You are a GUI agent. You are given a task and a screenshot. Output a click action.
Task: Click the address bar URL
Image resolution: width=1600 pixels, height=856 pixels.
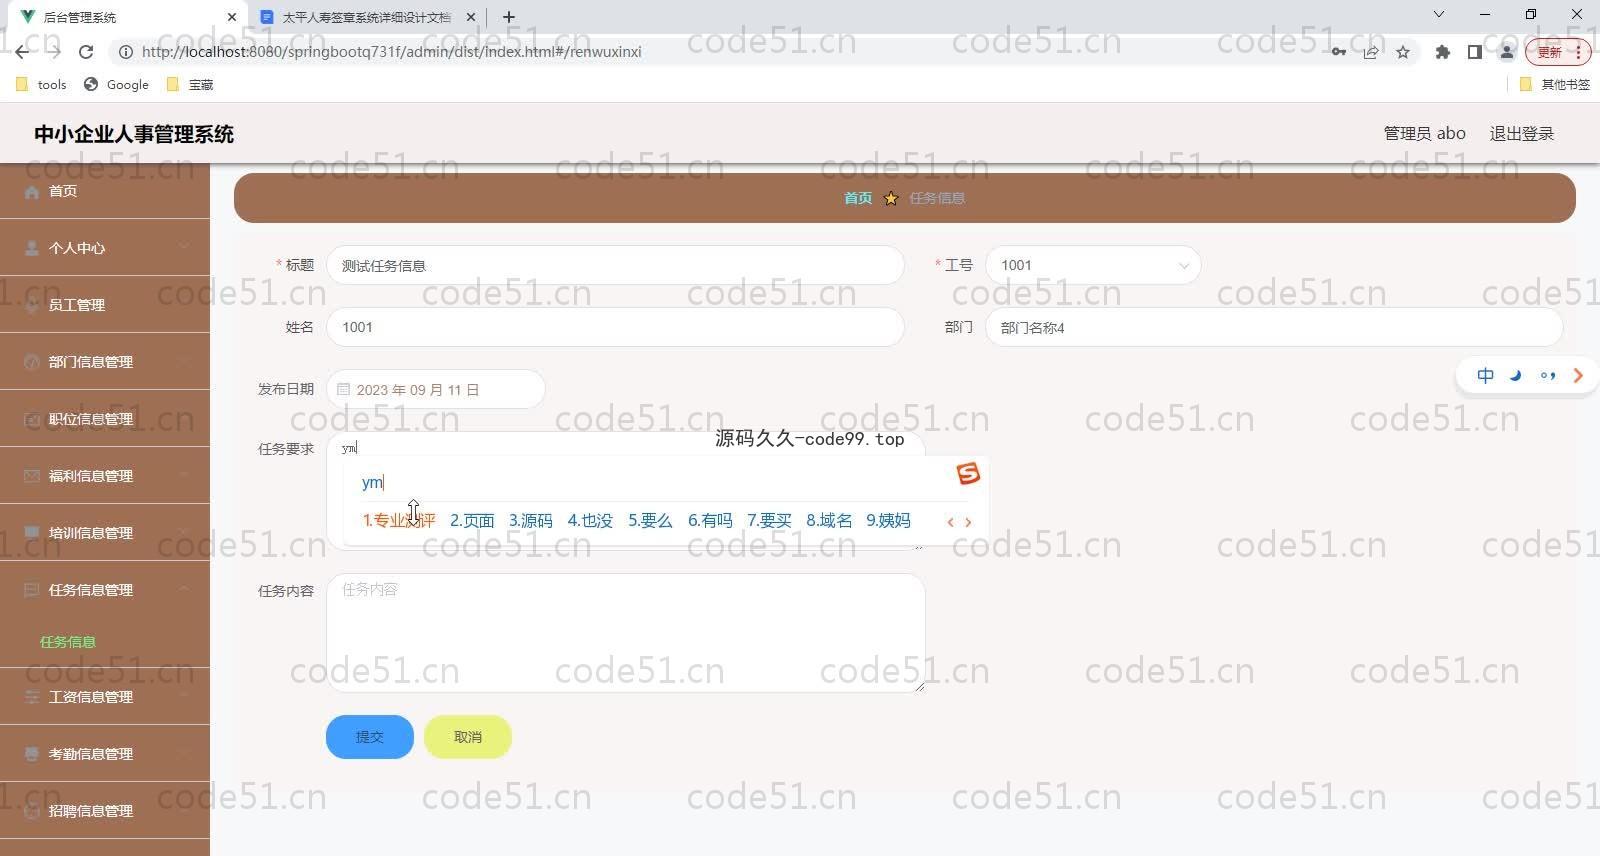pos(392,52)
